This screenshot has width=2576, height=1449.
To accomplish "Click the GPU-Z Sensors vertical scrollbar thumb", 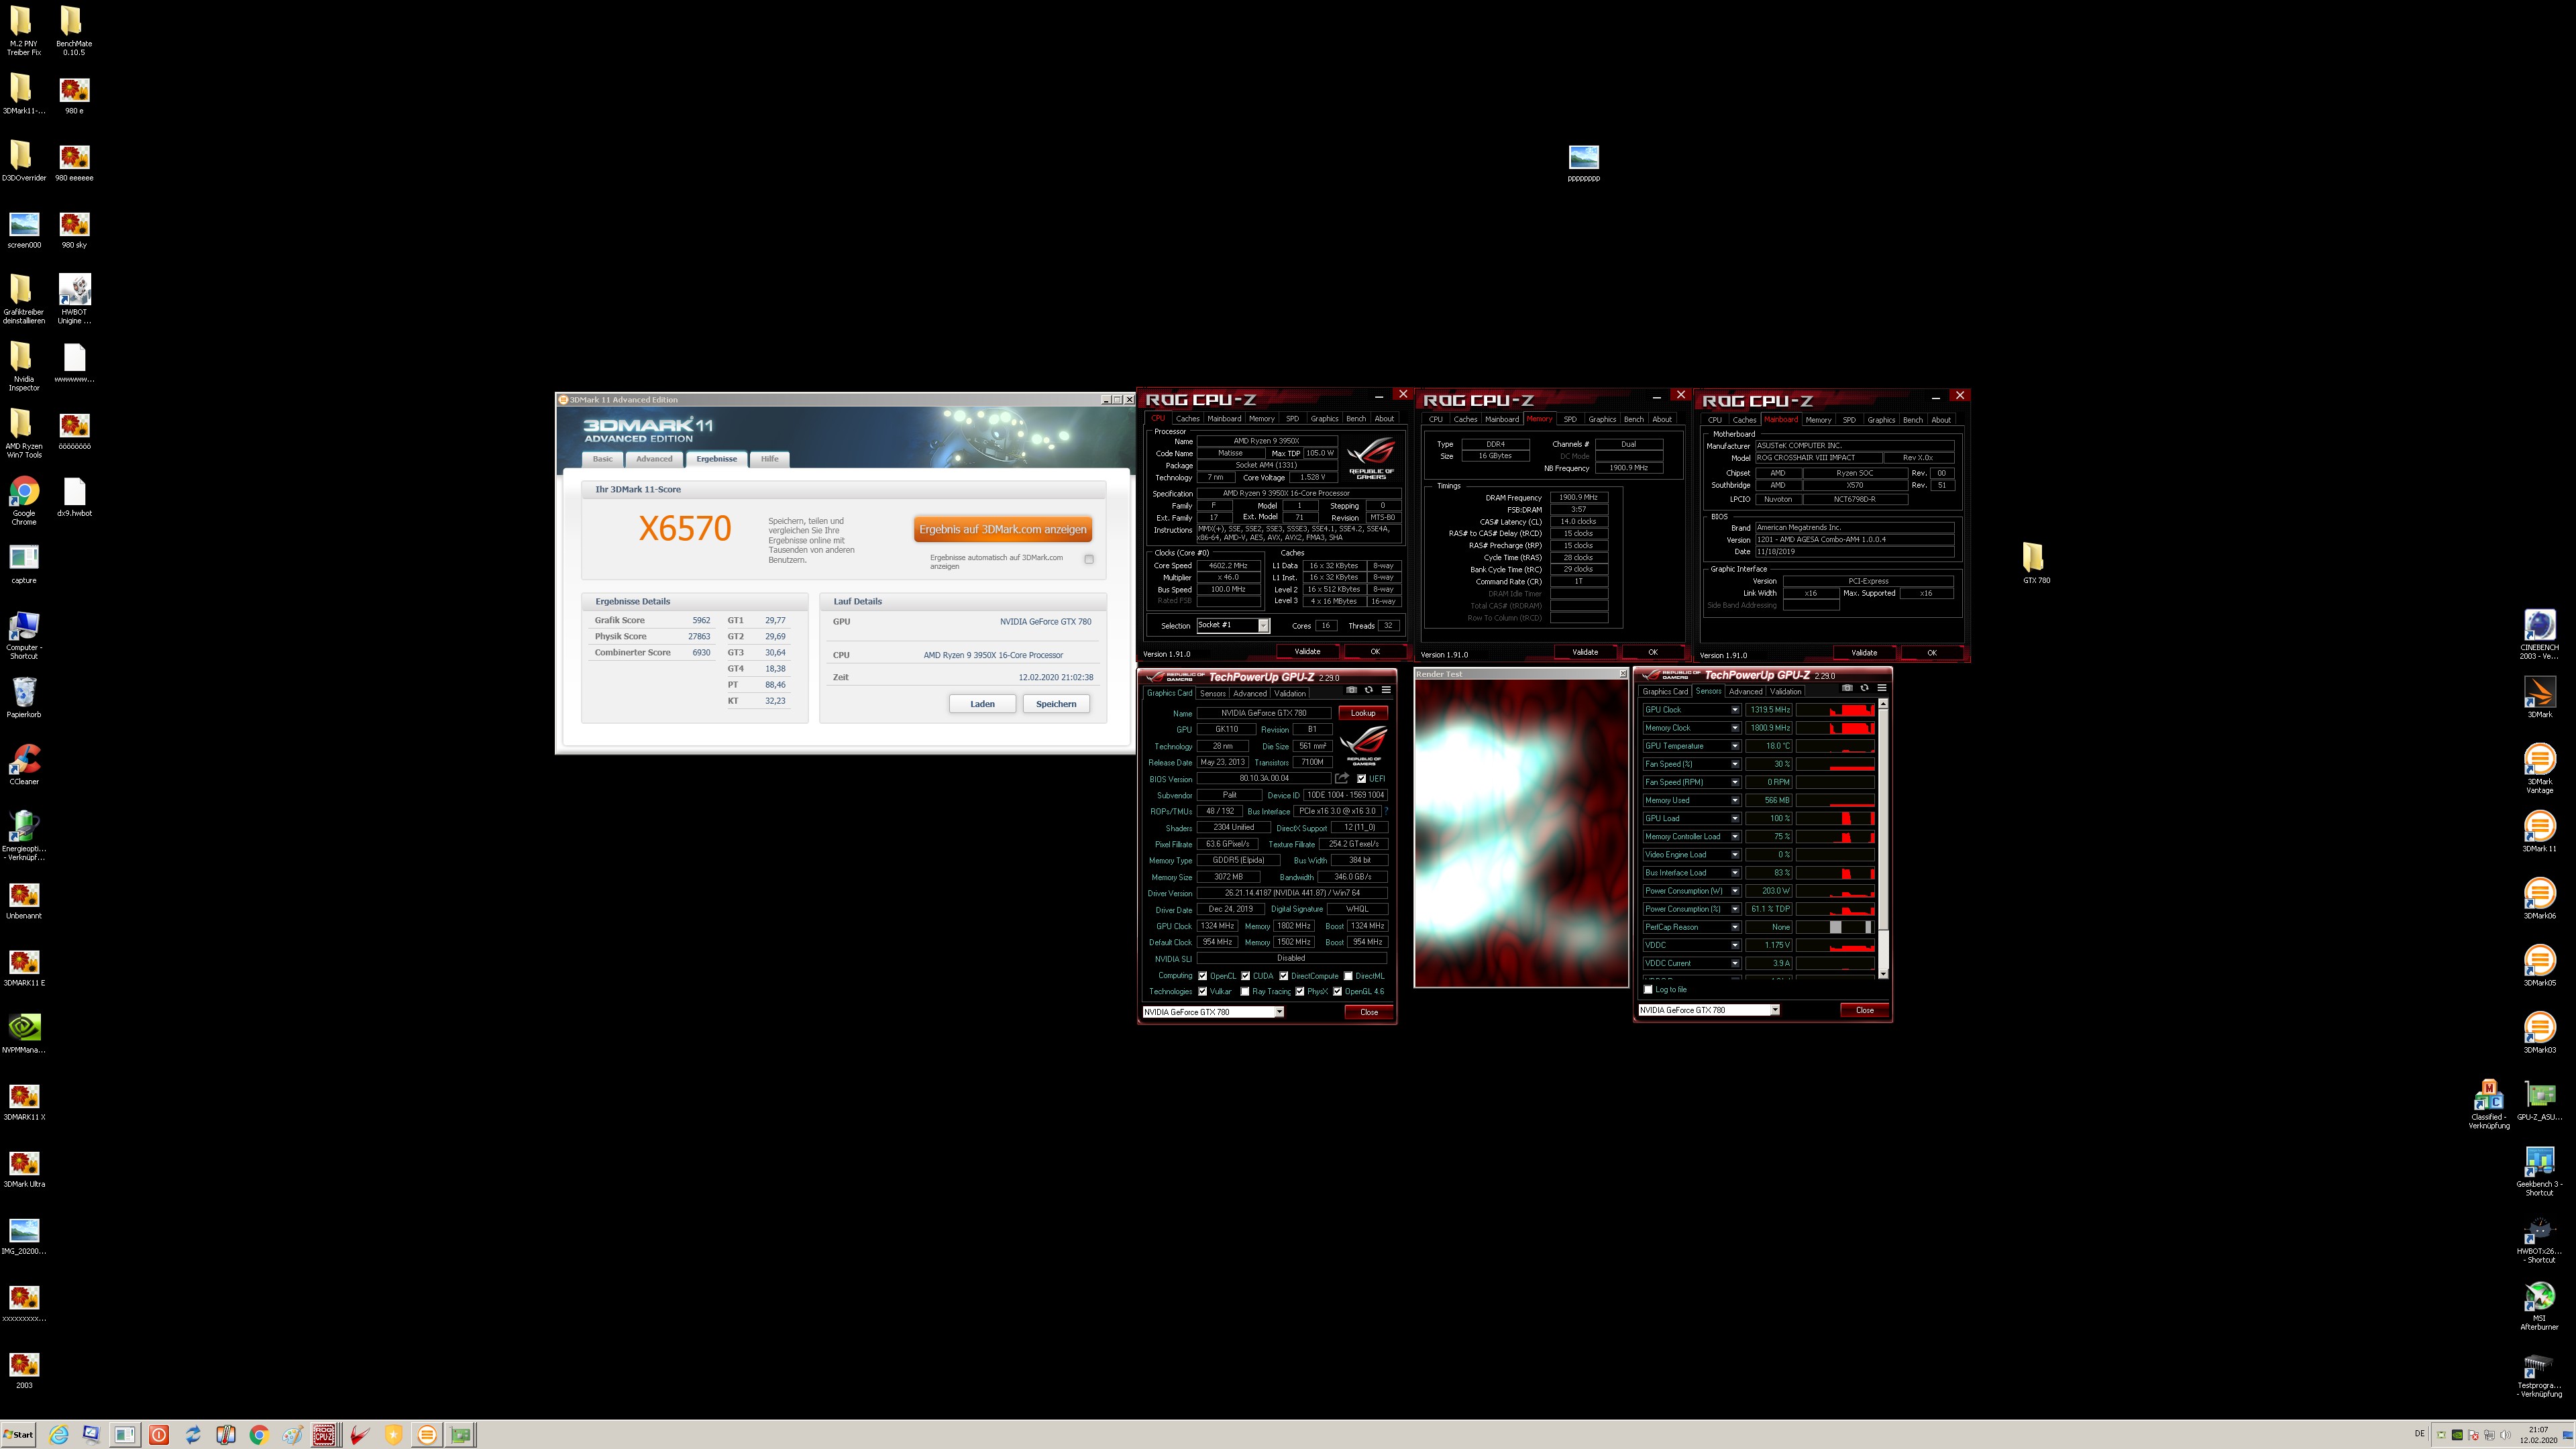I will 1883,820.
